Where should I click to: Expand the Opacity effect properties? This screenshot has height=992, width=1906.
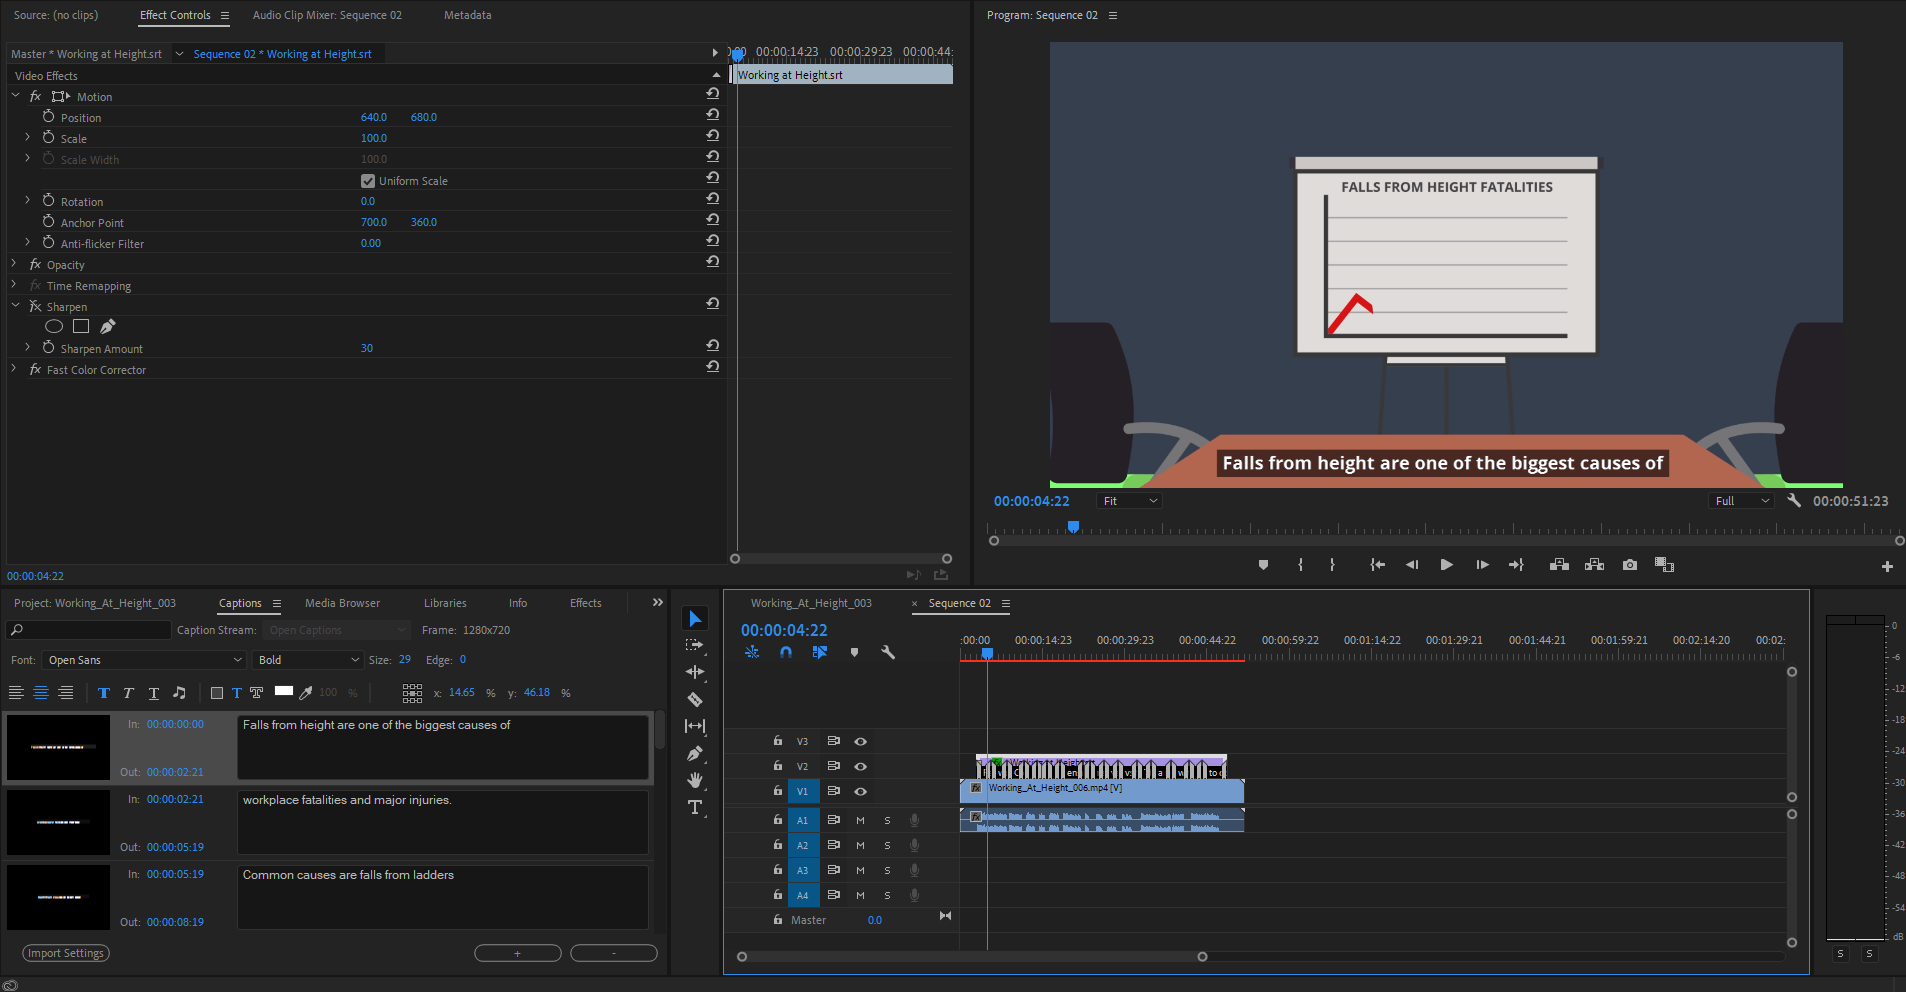tap(14, 264)
